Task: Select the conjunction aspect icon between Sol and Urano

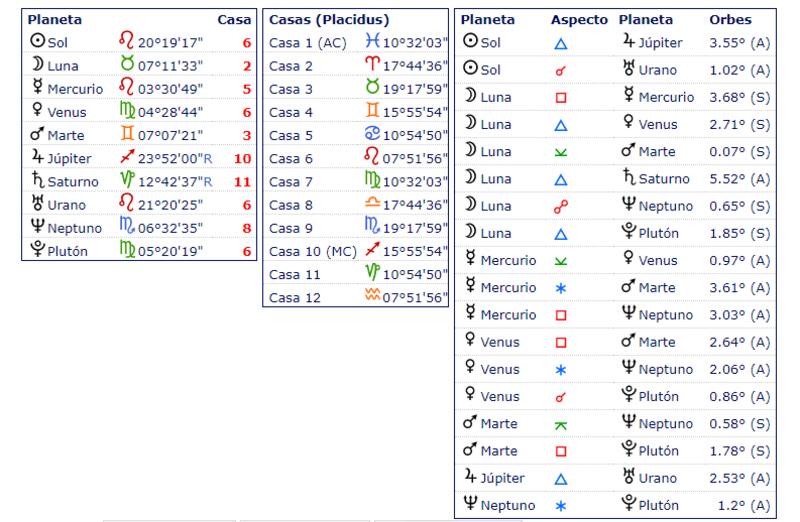Action: pos(561,71)
